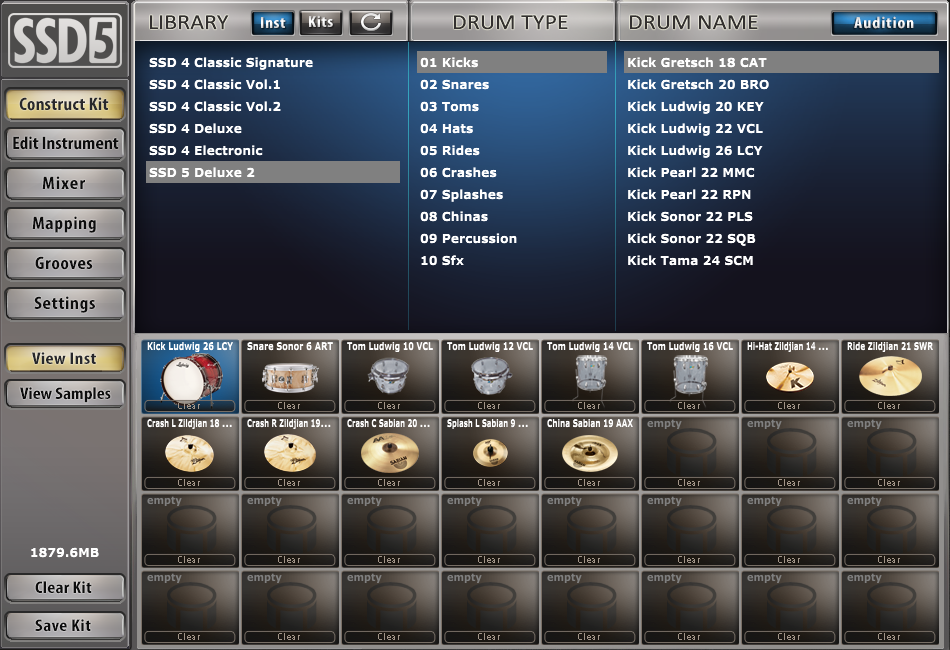950x650 pixels.
Task: Select the Hi-Hat Zildjian 14 slot
Action: [789, 376]
